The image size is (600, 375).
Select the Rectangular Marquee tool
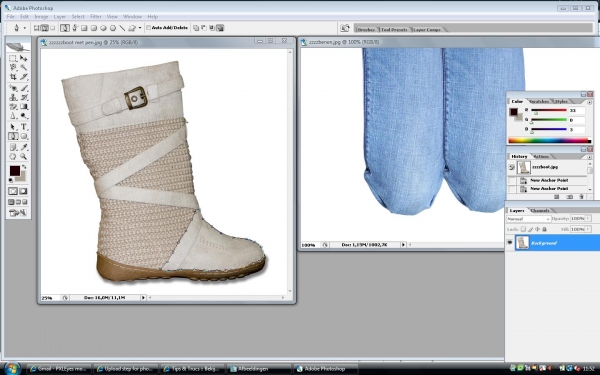(13, 59)
